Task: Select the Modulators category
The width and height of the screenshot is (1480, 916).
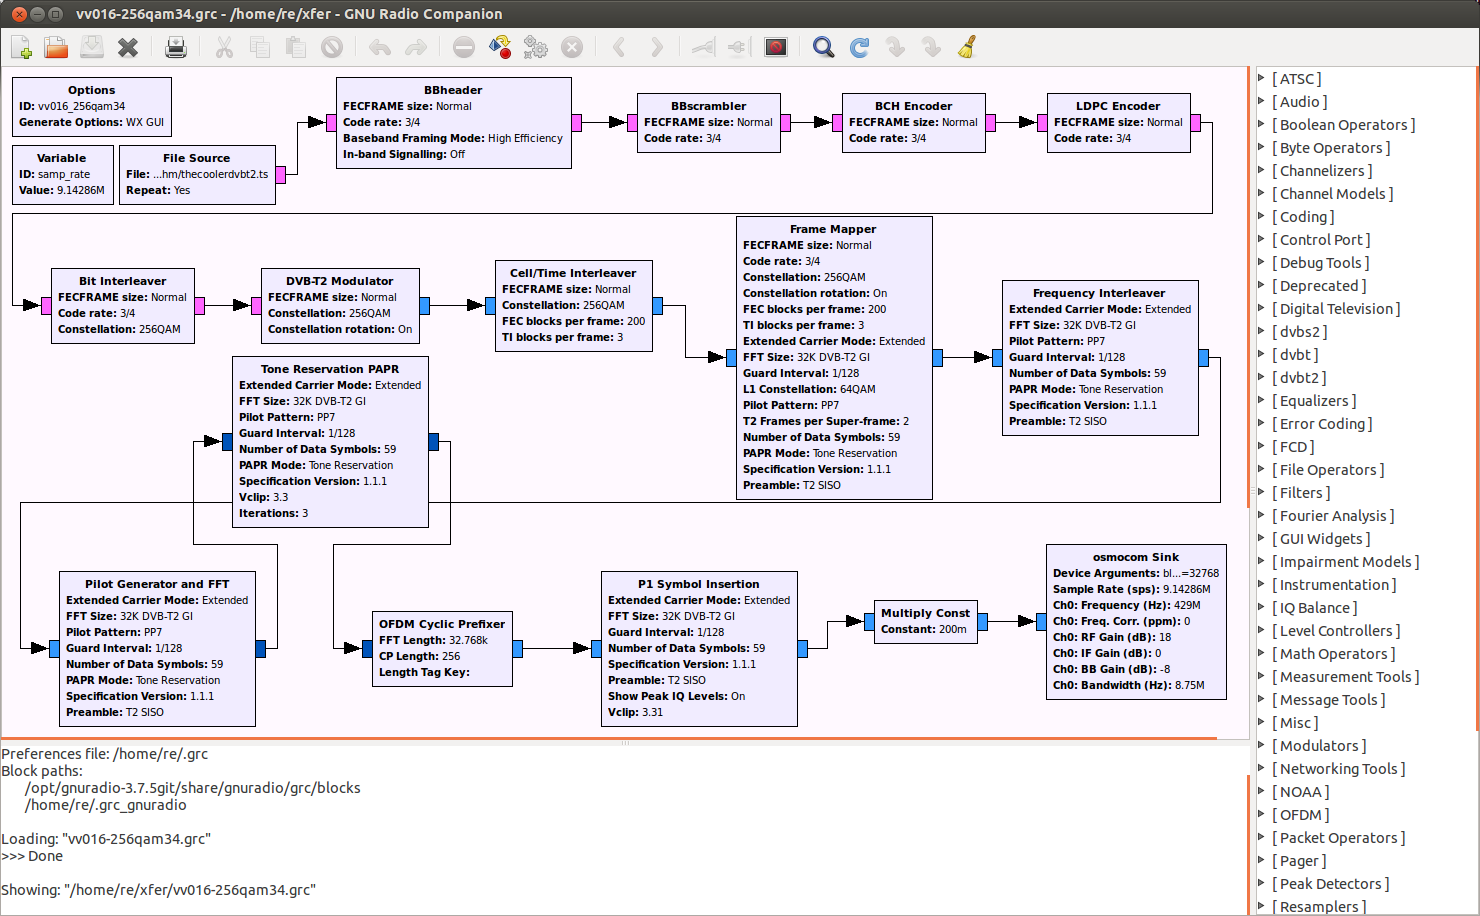Action: [1319, 745]
